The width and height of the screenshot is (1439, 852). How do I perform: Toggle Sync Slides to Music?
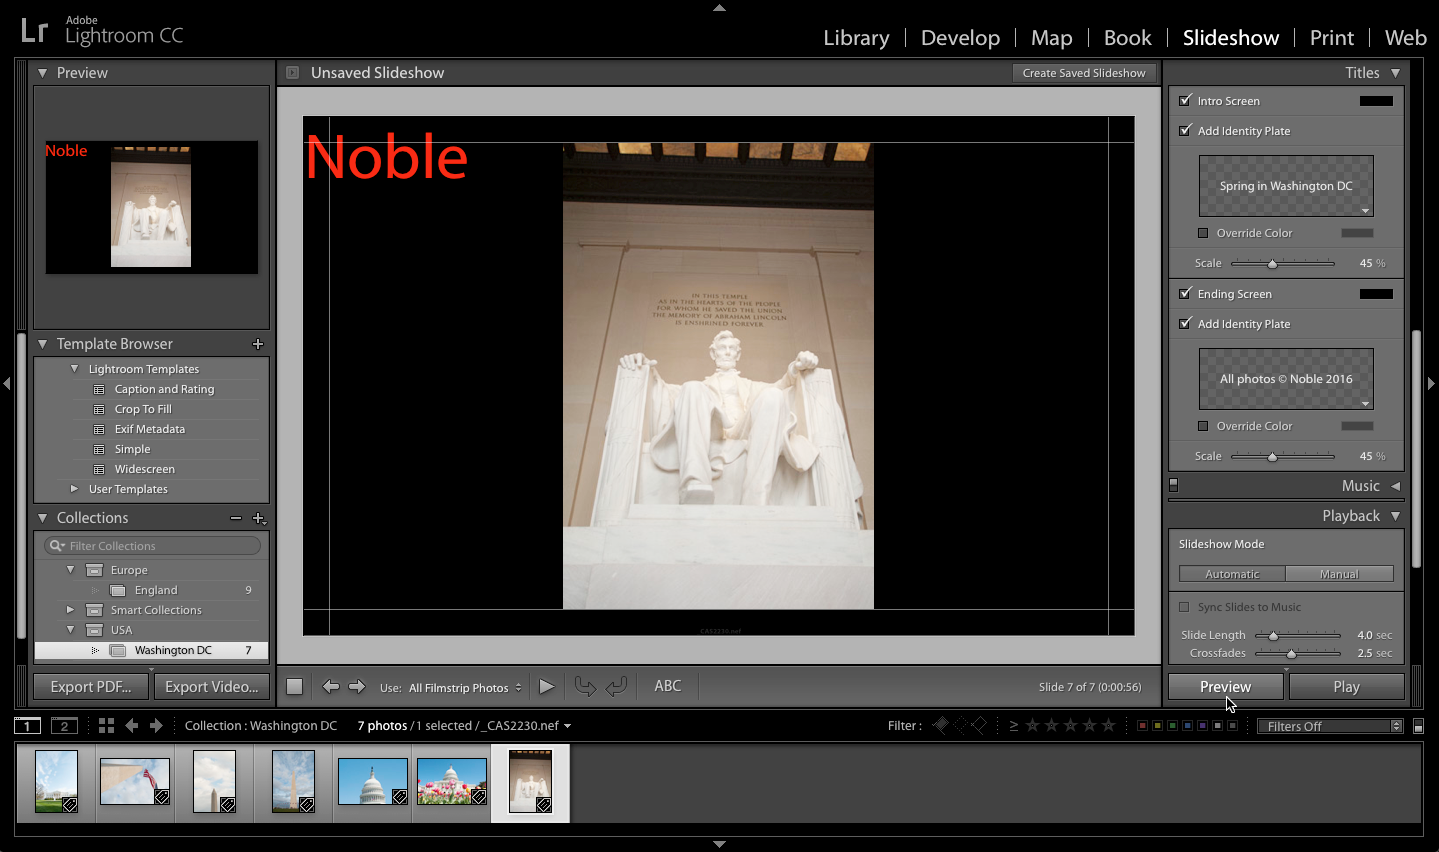point(1184,607)
